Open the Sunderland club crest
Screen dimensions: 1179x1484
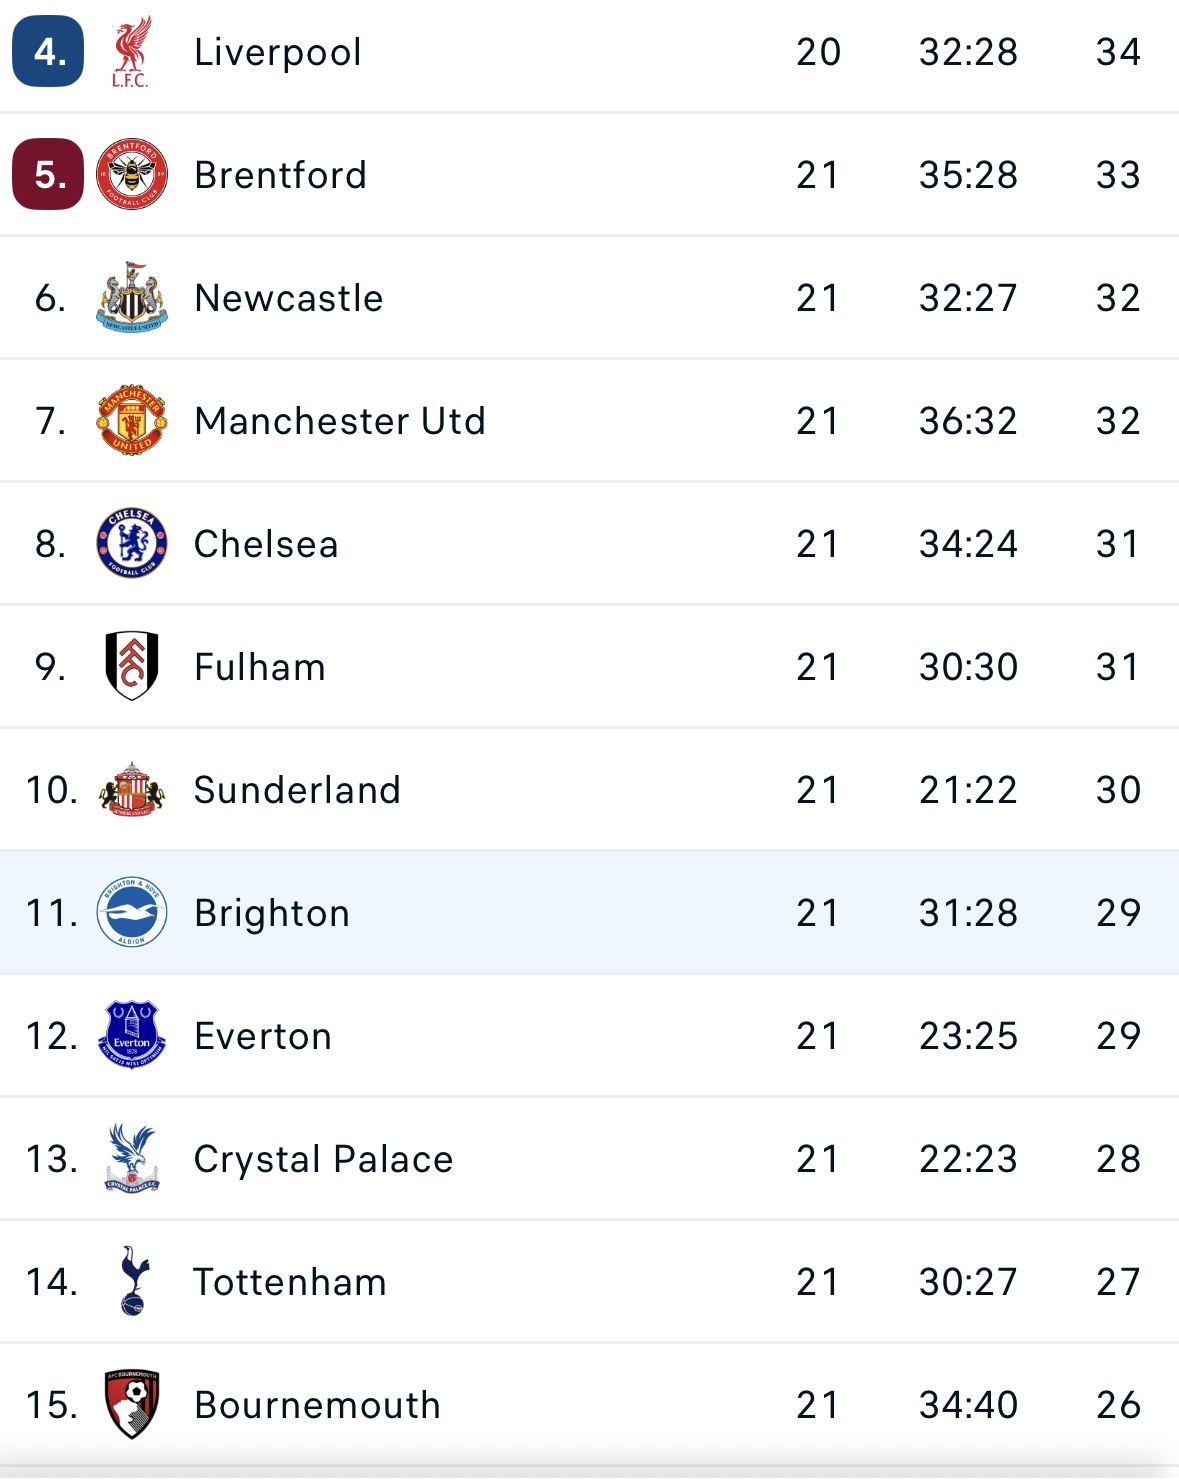coord(132,789)
